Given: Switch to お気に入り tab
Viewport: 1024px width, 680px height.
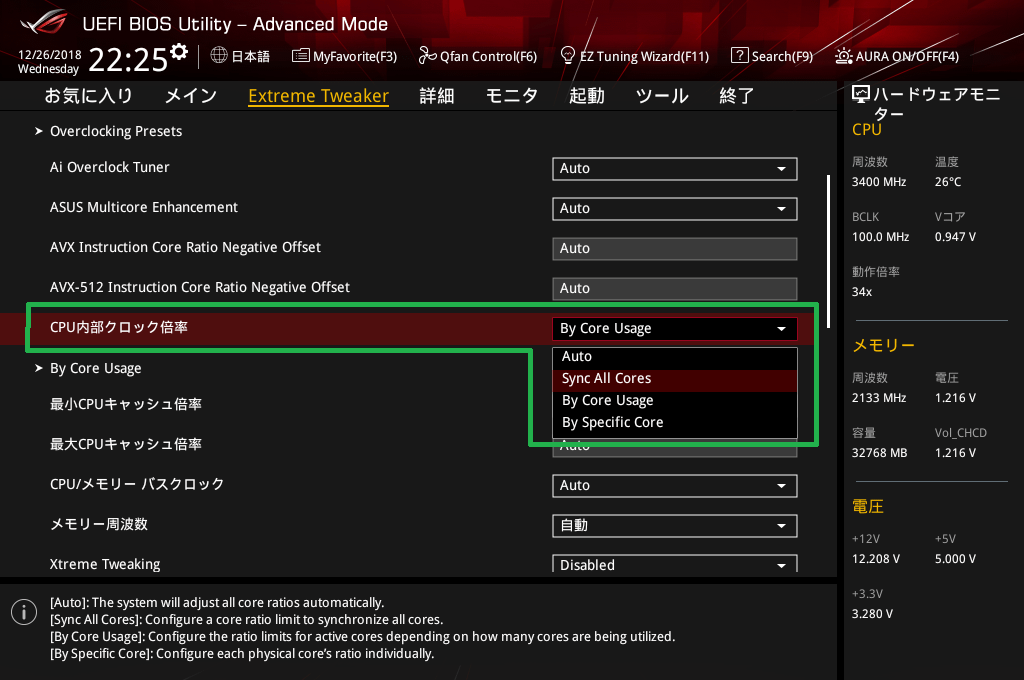Looking at the screenshot, I should 88,96.
